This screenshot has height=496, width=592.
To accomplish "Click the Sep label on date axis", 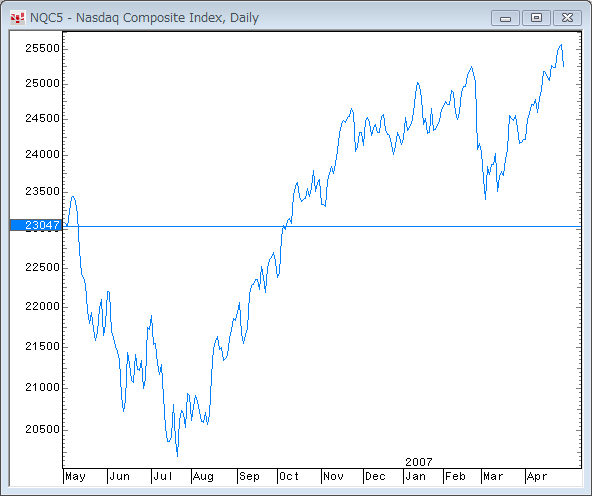I will click(x=250, y=477).
